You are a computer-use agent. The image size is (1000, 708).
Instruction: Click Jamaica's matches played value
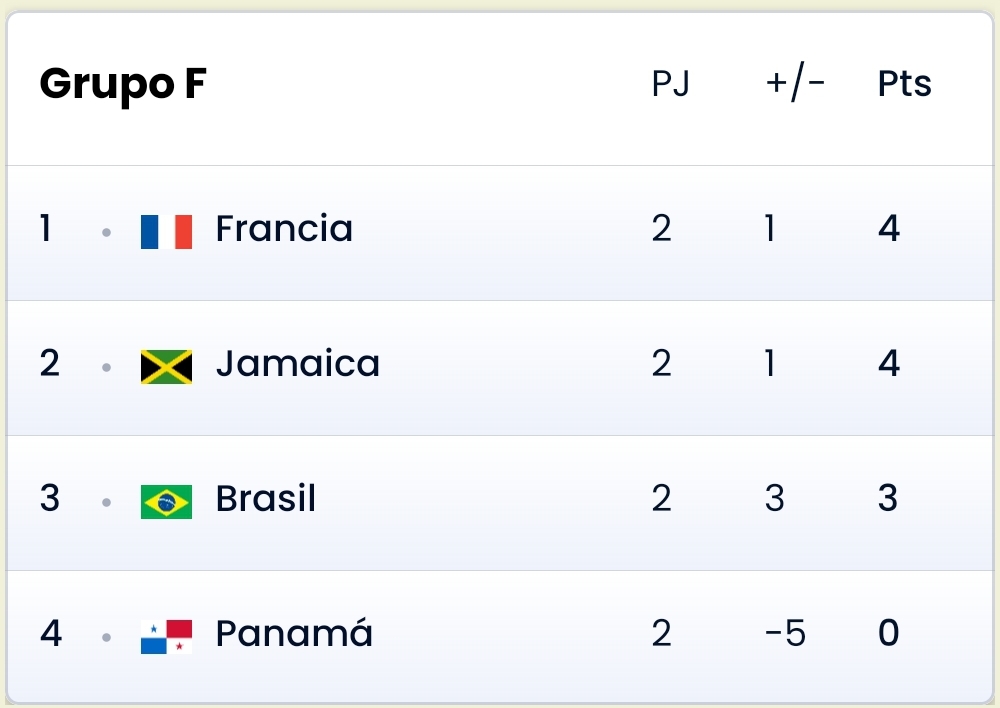tap(661, 364)
